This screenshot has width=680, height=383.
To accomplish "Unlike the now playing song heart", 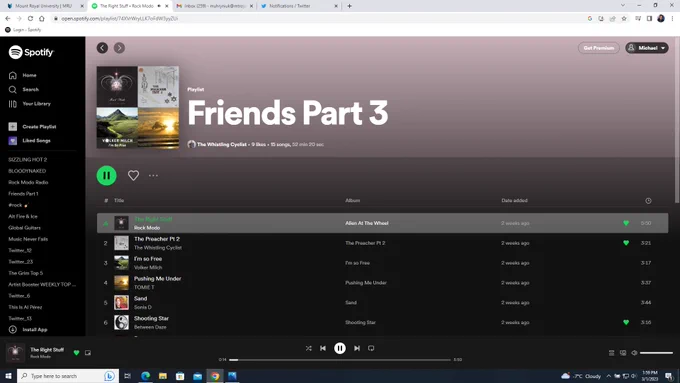I will click(x=76, y=353).
